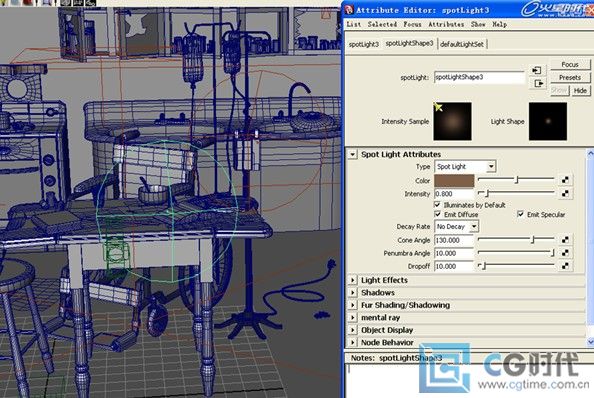This screenshot has width=594, height=398.
Task: Click the map icon at Cone Angle row
Action: pyautogui.click(x=565, y=240)
